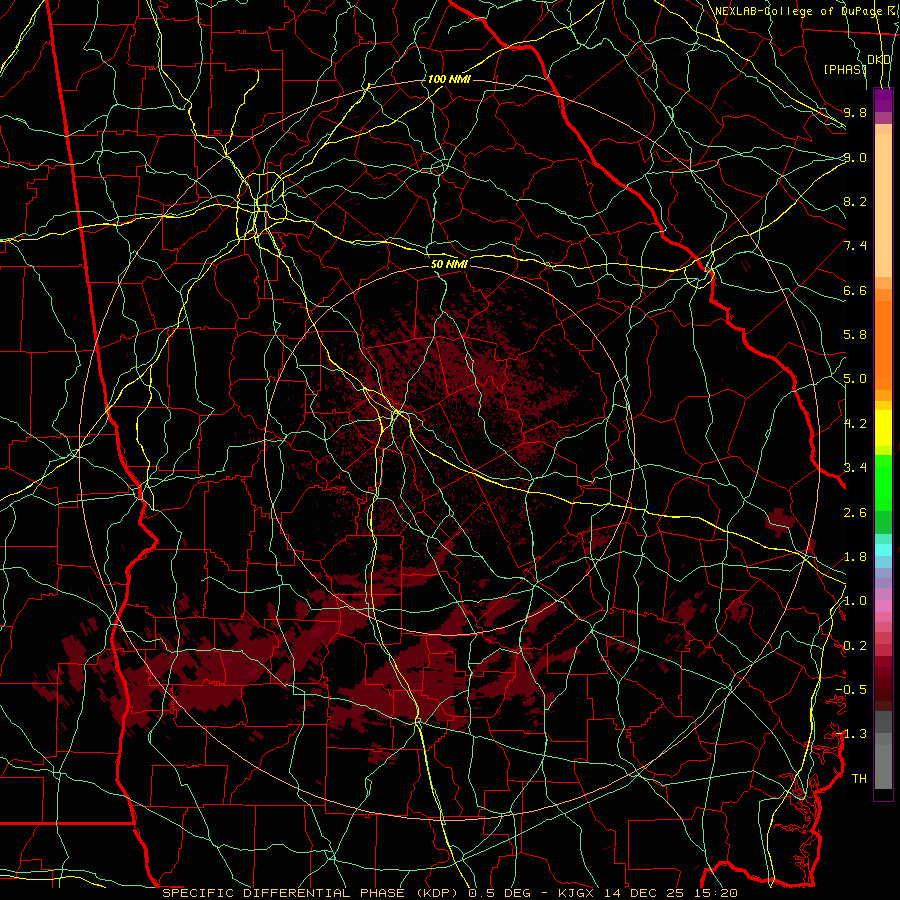The image size is (900, 900).
Task: Click the "14 DEC 25" date text
Action: (645, 893)
